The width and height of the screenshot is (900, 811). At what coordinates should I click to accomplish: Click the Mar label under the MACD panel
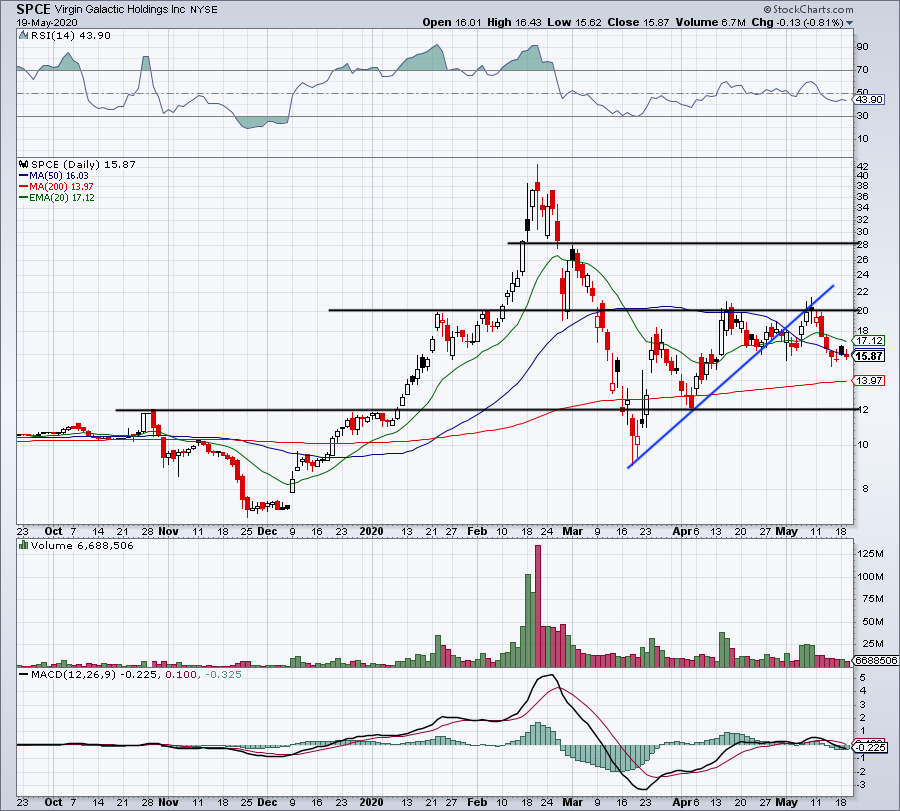pyautogui.click(x=572, y=802)
